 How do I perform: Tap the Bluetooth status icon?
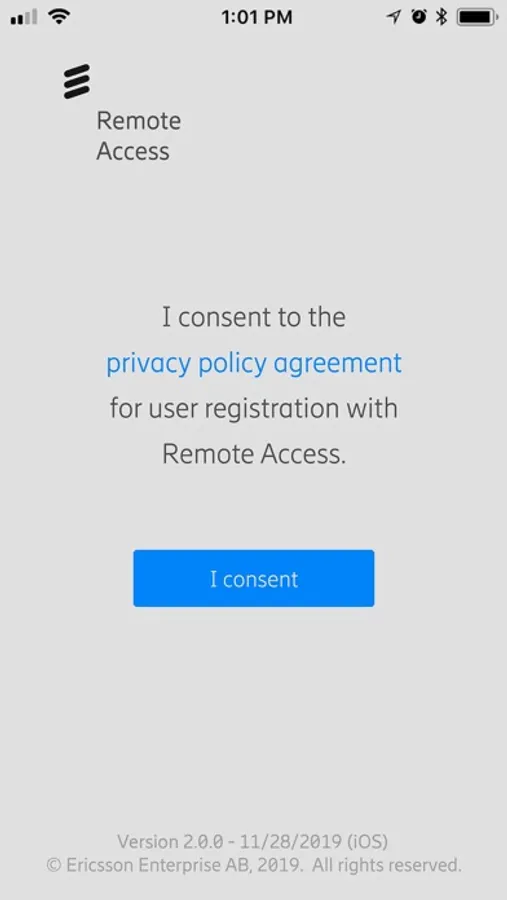point(441,17)
